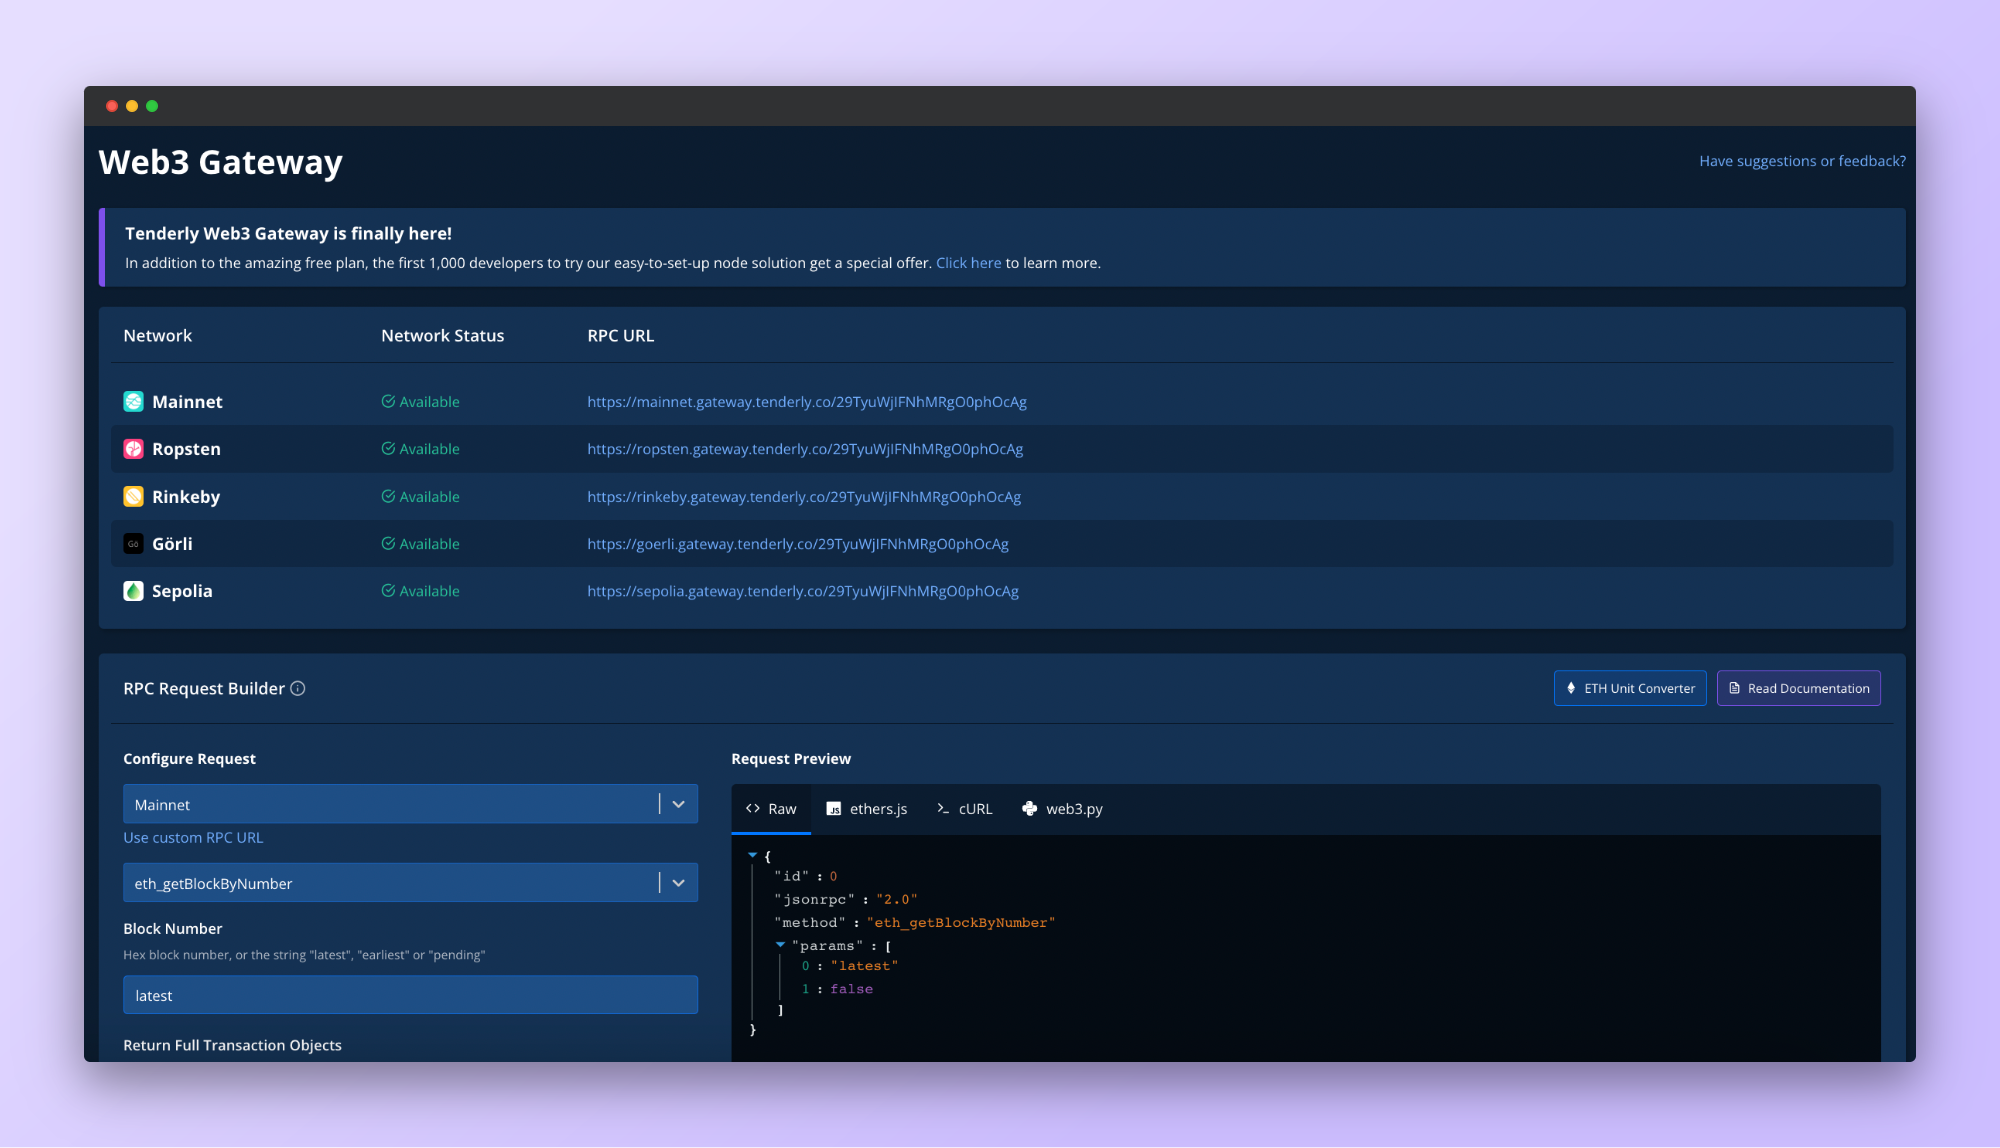This screenshot has width=2000, height=1148.
Task: Click the Sepolia network icon
Action: 133,591
